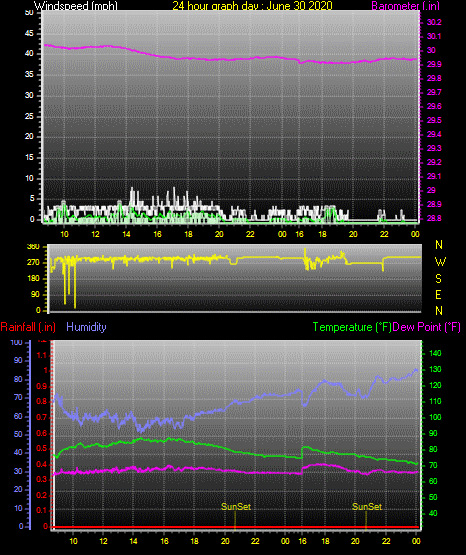
Task: Click windspeed scale value 25
Action: [x=29, y=116]
